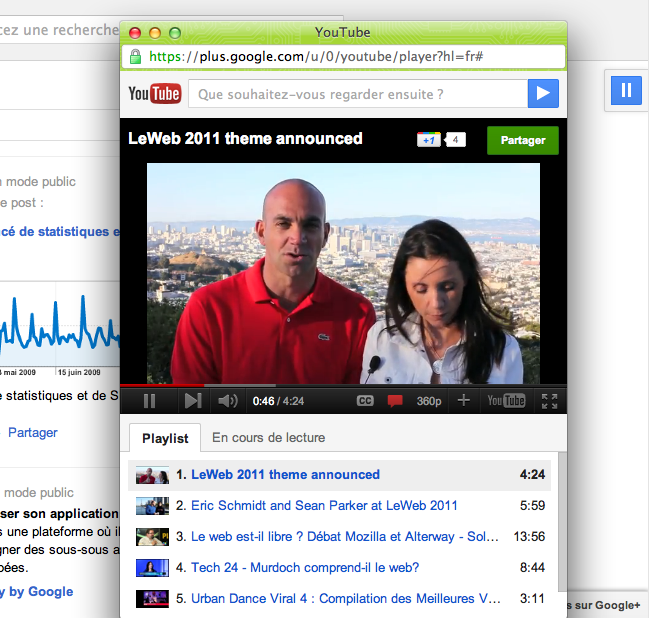Open the 360p quality menu

429,401
